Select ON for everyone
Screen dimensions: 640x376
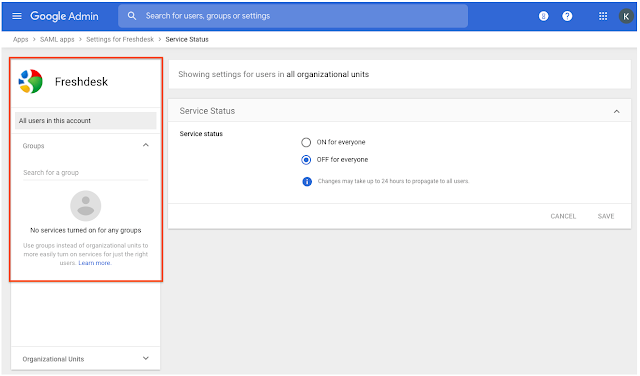[306, 142]
